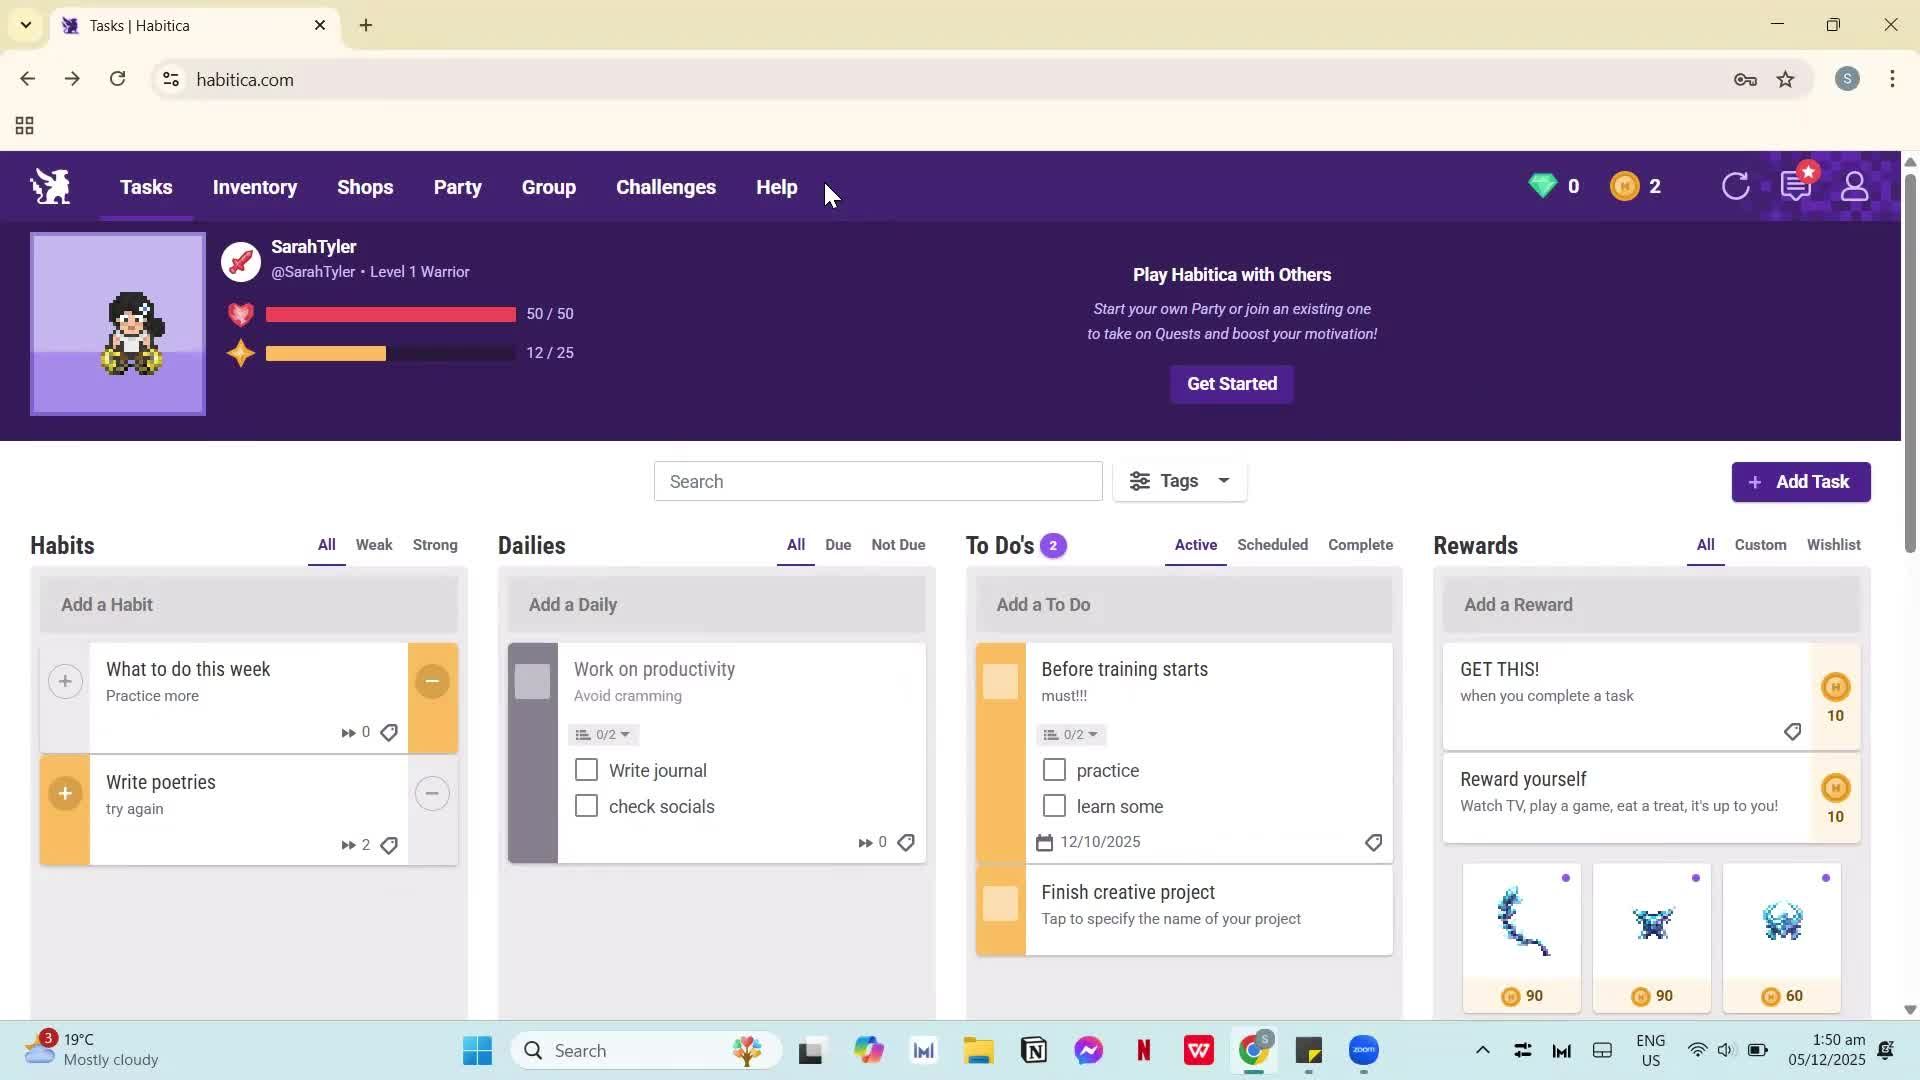Check the Write journal checklist item
Image resolution: width=1920 pixels, height=1080 pixels.
point(585,769)
